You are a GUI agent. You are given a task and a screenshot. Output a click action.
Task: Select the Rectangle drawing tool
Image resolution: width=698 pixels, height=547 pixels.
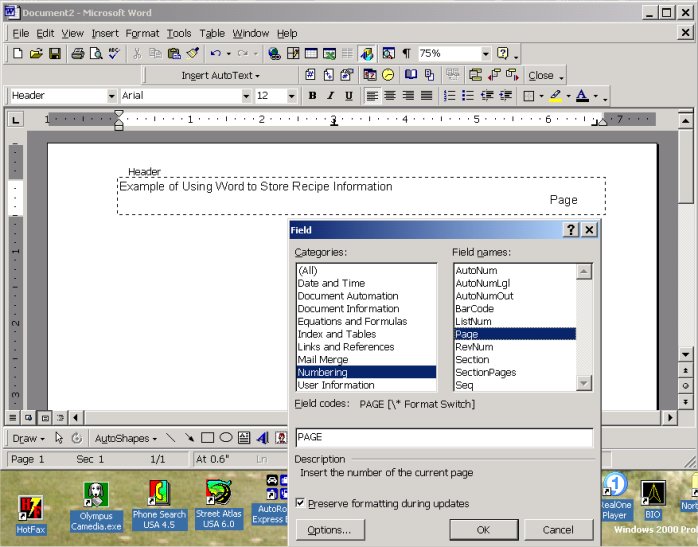point(207,438)
